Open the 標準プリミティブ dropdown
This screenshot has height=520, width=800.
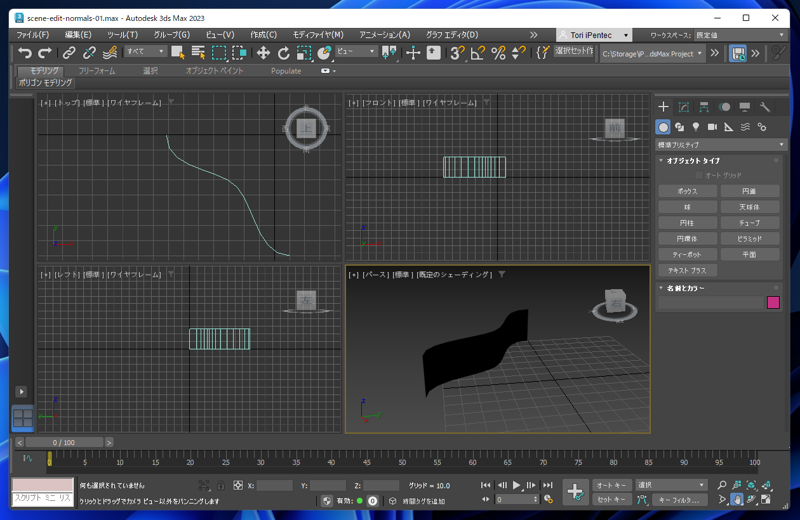point(720,145)
